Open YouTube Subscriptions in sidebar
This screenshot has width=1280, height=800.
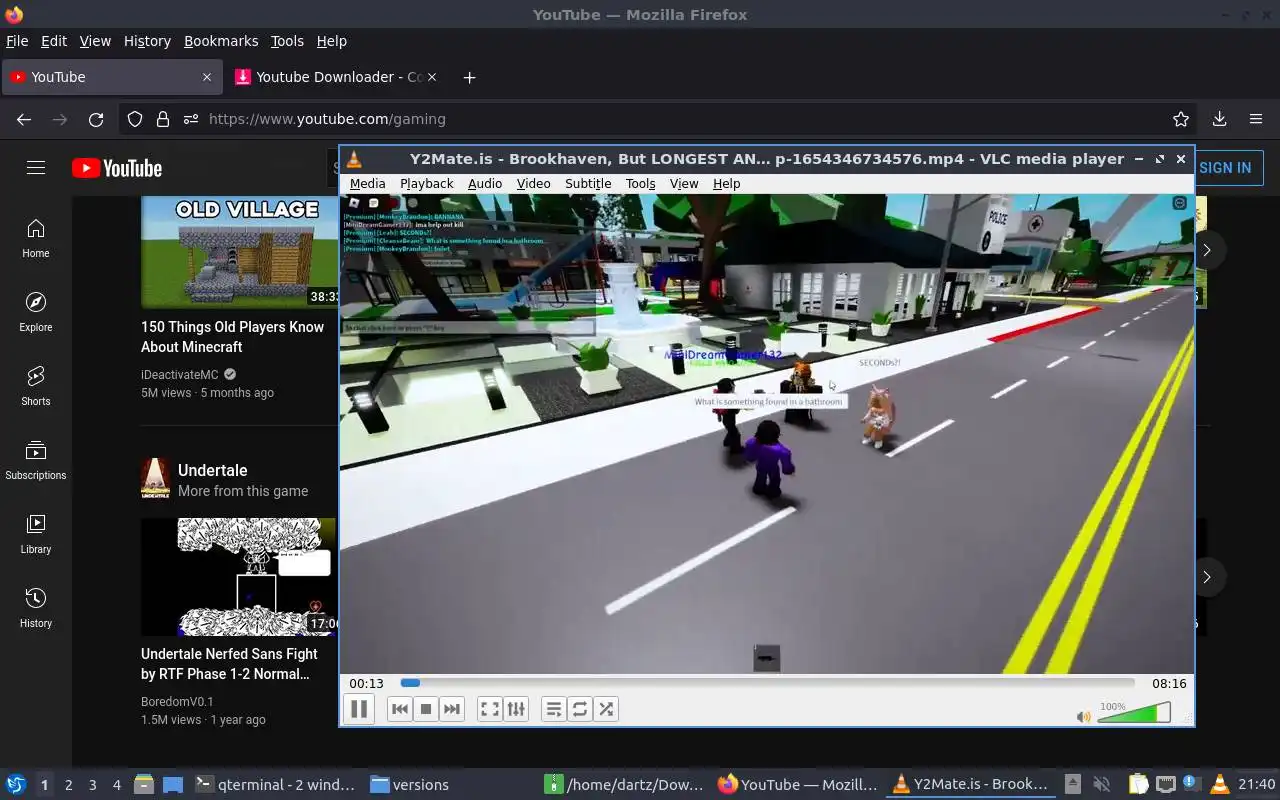click(x=36, y=461)
